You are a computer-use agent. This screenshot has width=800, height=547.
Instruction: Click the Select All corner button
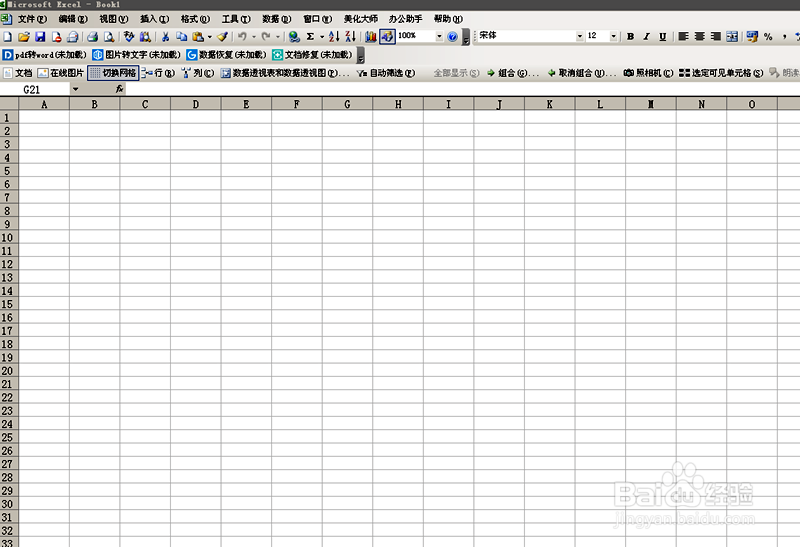(x=9, y=104)
